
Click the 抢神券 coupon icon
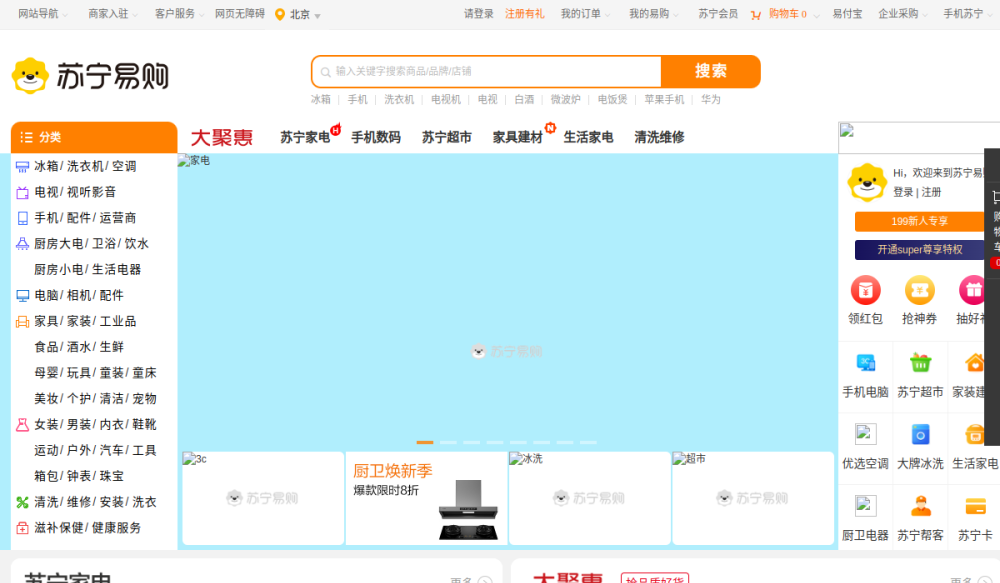tap(920, 290)
